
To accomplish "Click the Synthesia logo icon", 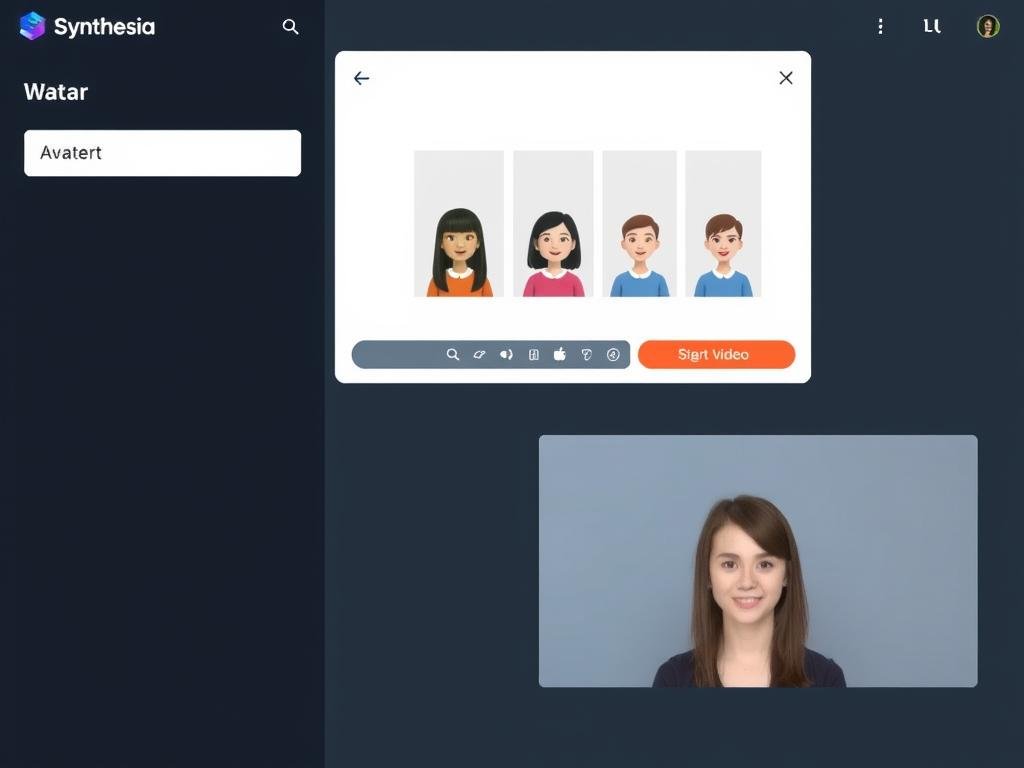I will pyautogui.click(x=31, y=26).
